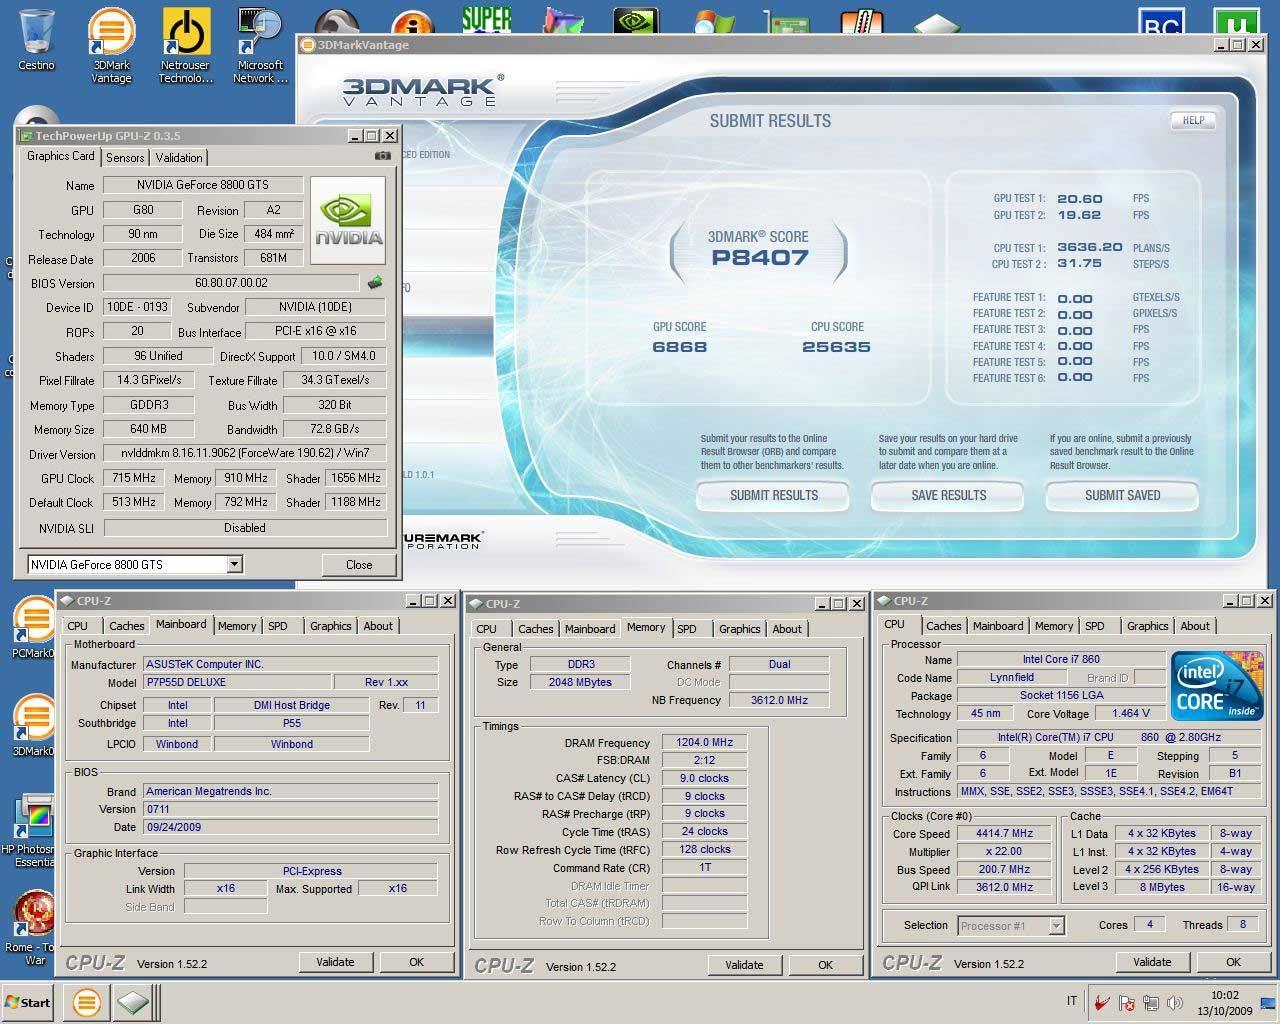Open Graphics tab in Processor CPU-Z window
This screenshot has width=1280, height=1024.
coord(1147,626)
